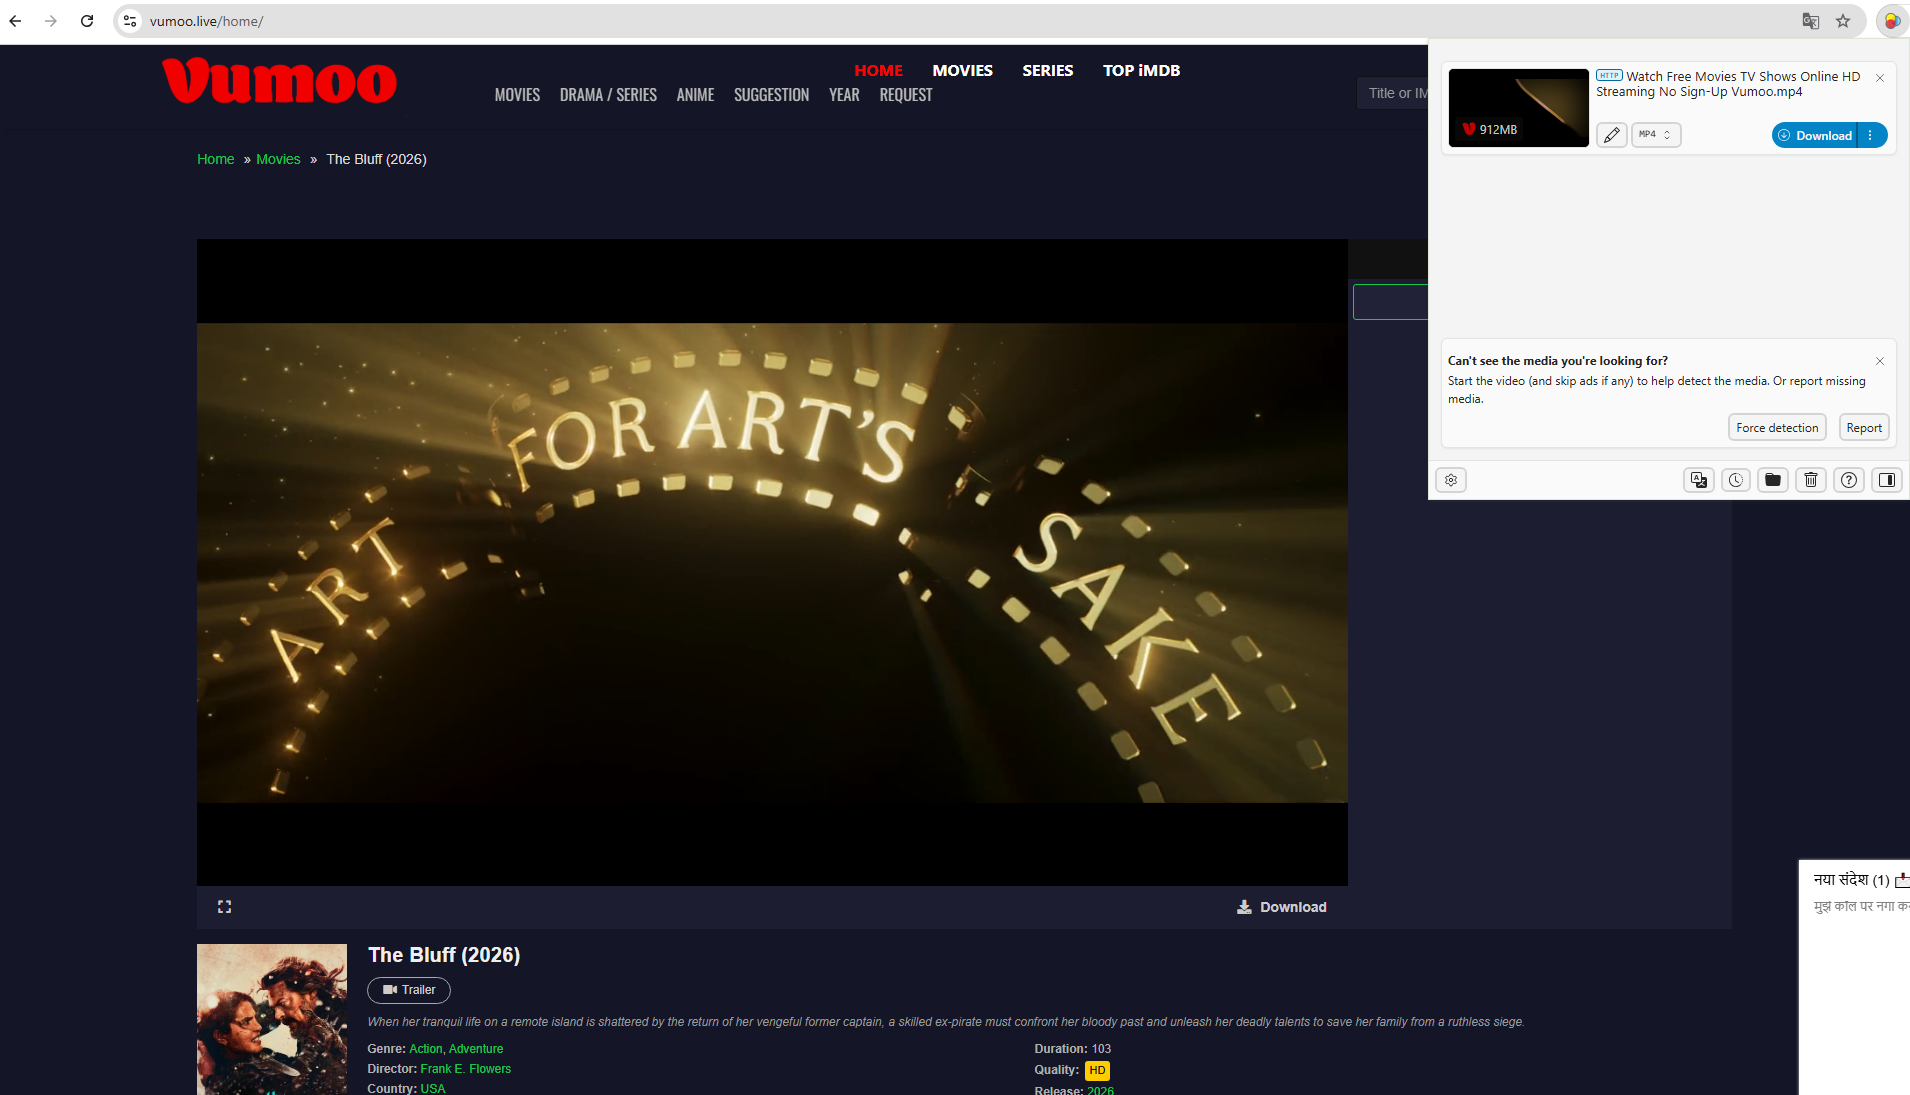Toggle the side panel view icon
The image size is (1910, 1095).
coord(1887,480)
